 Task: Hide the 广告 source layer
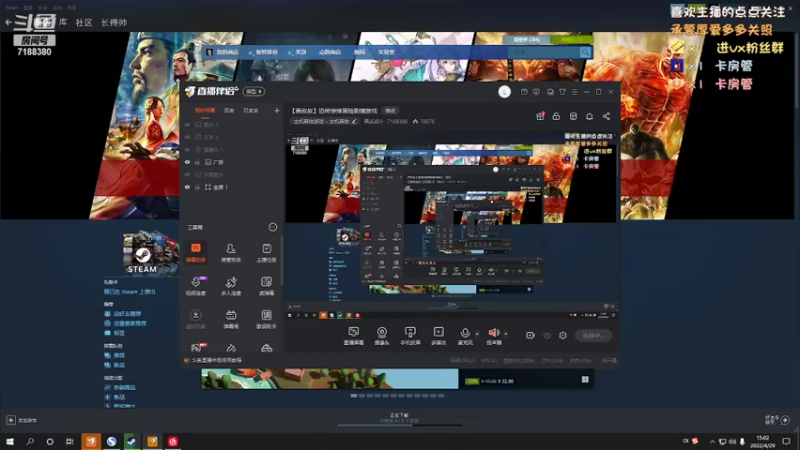[187, 162]
